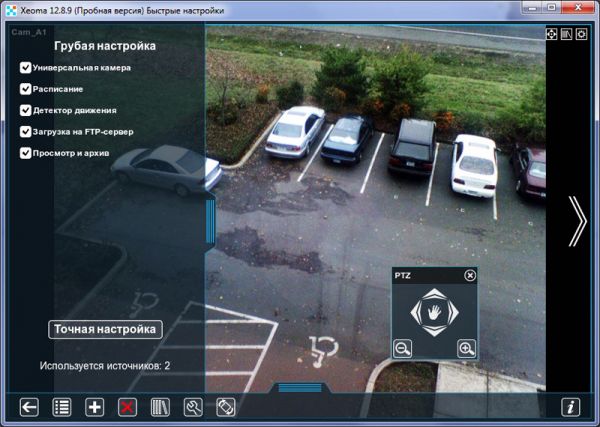Click the Точная настройка button
The width and height of the screenshot is (600, 427).
point(105,329)
